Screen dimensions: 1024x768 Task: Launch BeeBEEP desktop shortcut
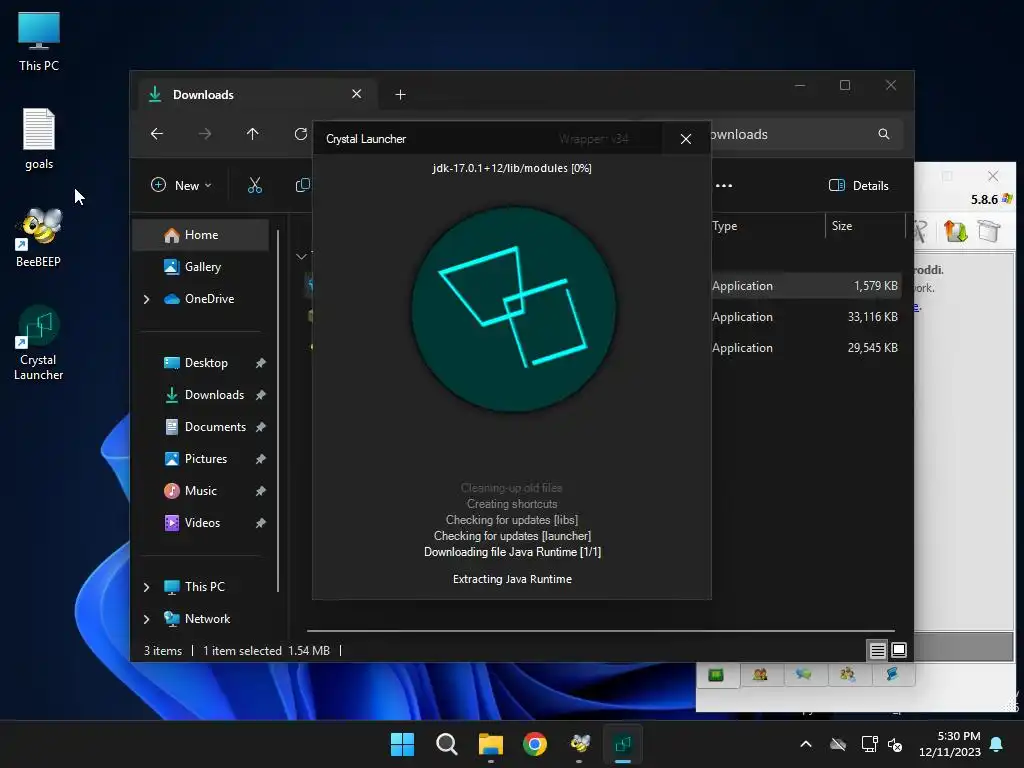pyautogui.click(x=39, y=238)
